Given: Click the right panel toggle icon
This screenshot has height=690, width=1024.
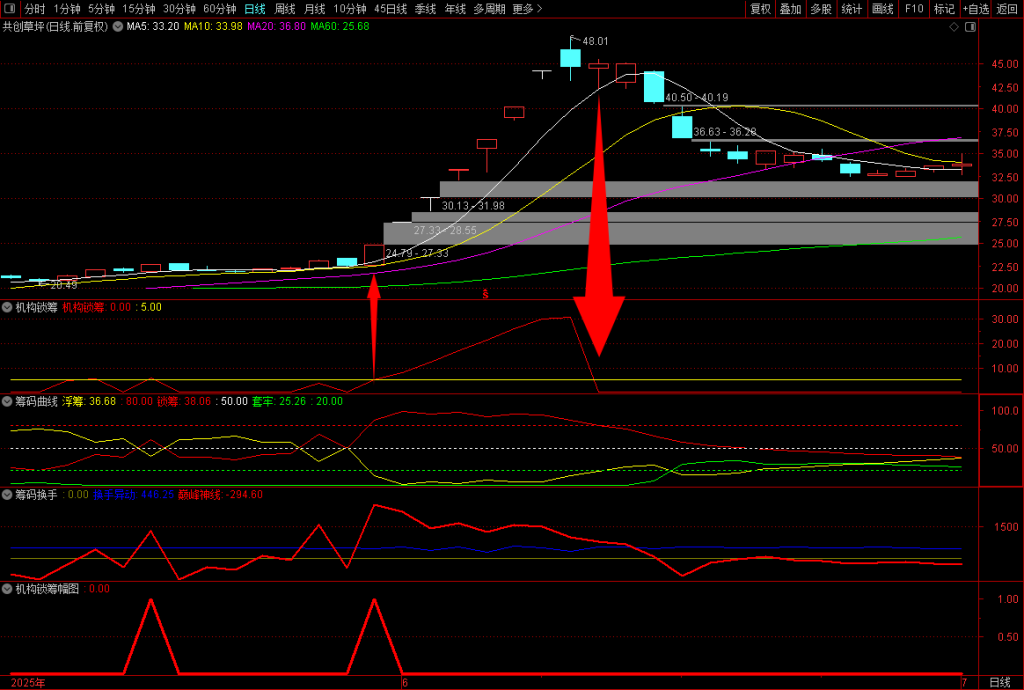Looking at the screenshot, I should (x=970, y=27).
